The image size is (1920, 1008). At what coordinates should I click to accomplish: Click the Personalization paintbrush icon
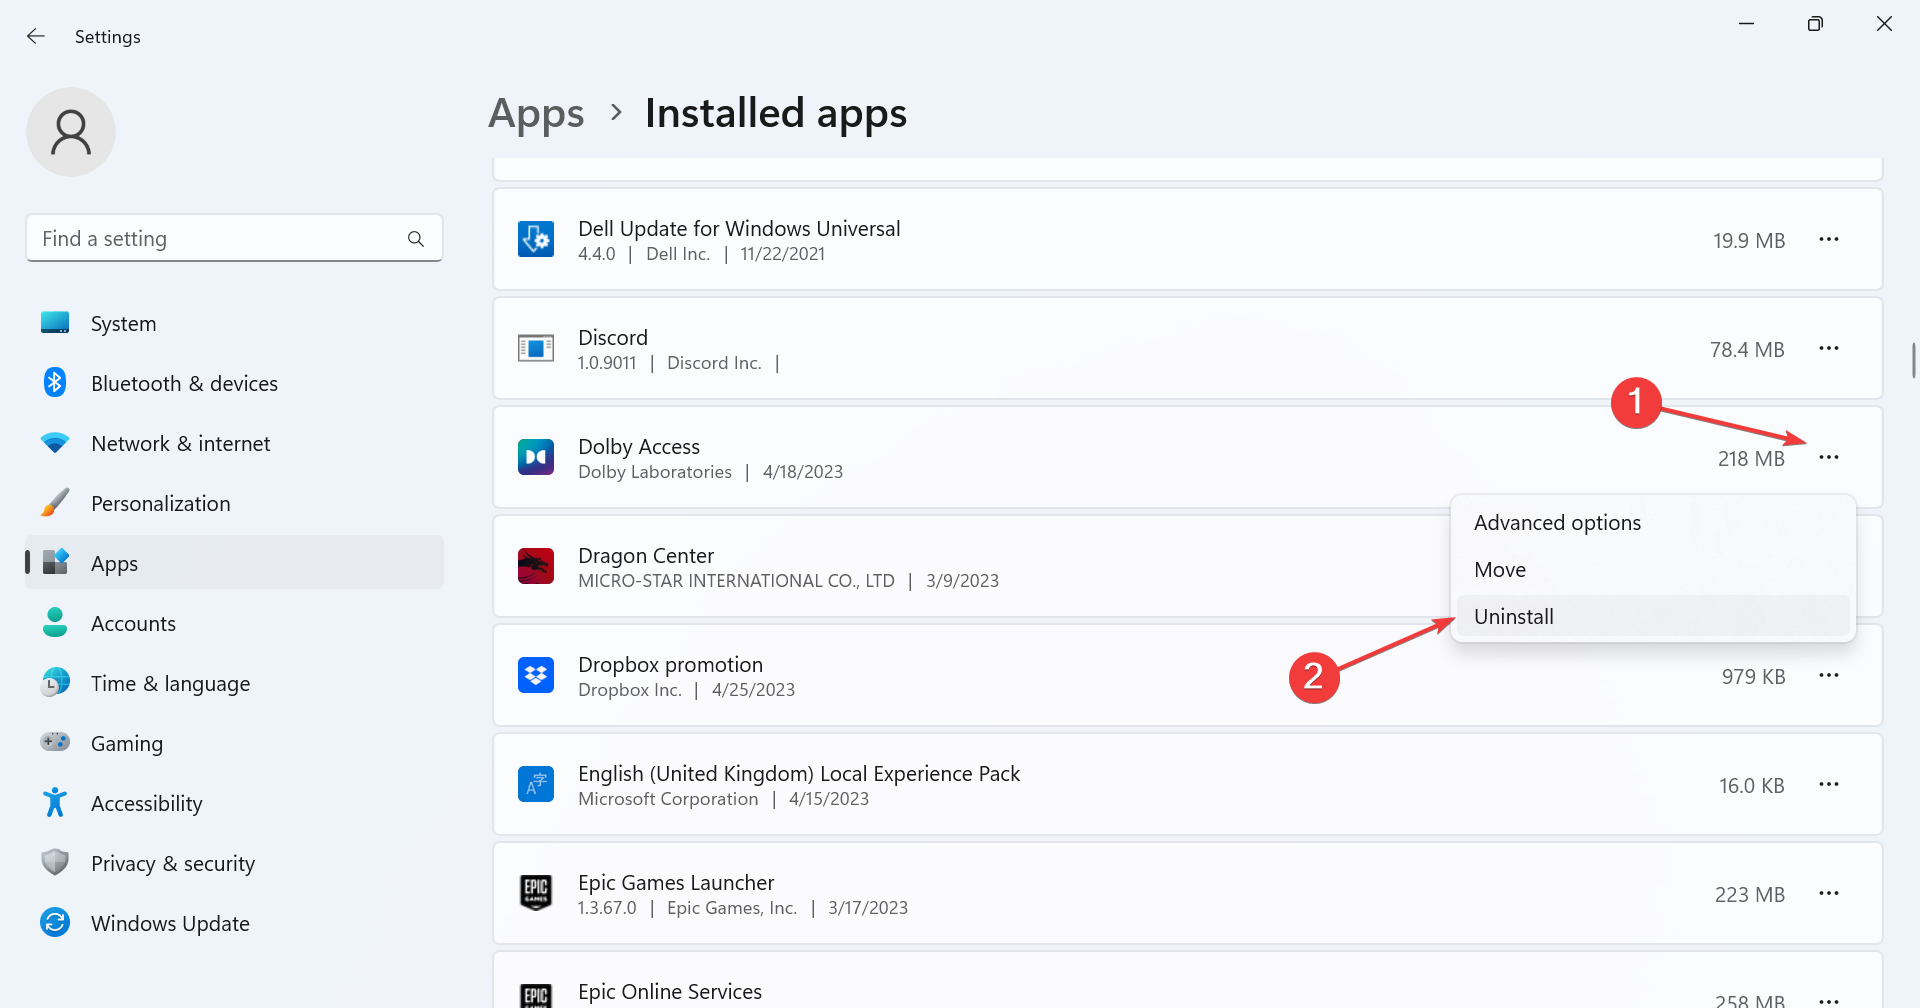[55, 502]
